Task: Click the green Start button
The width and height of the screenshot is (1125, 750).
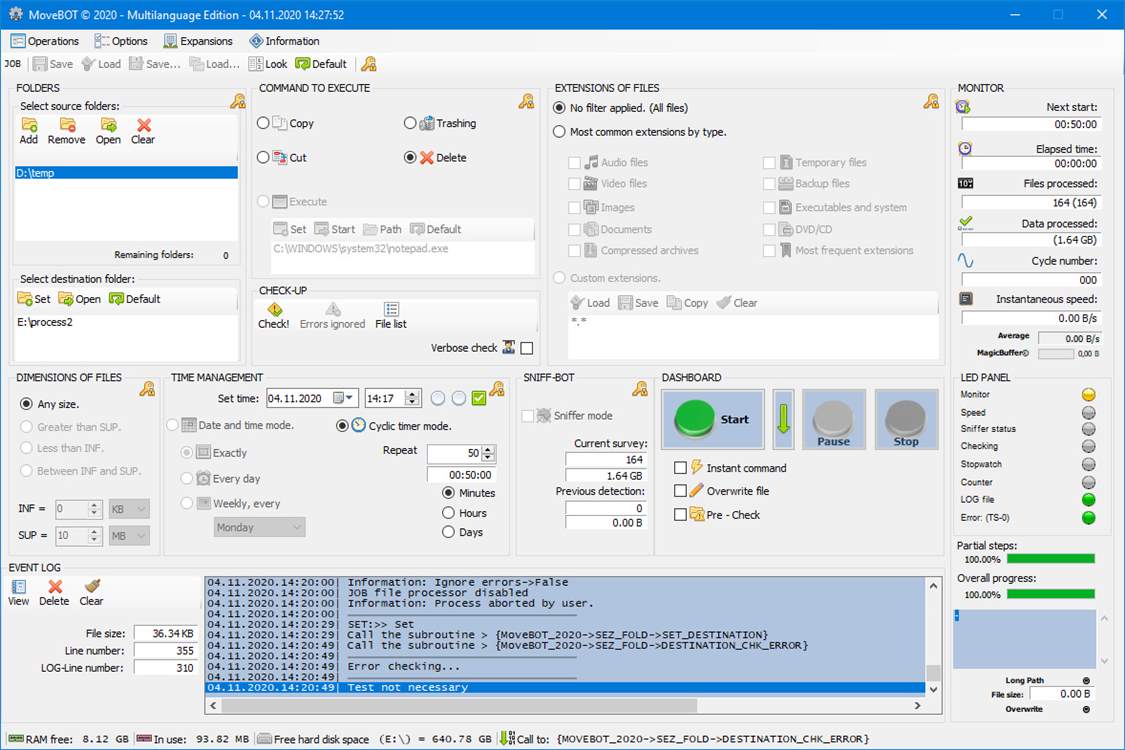Action: click(712, 419)
